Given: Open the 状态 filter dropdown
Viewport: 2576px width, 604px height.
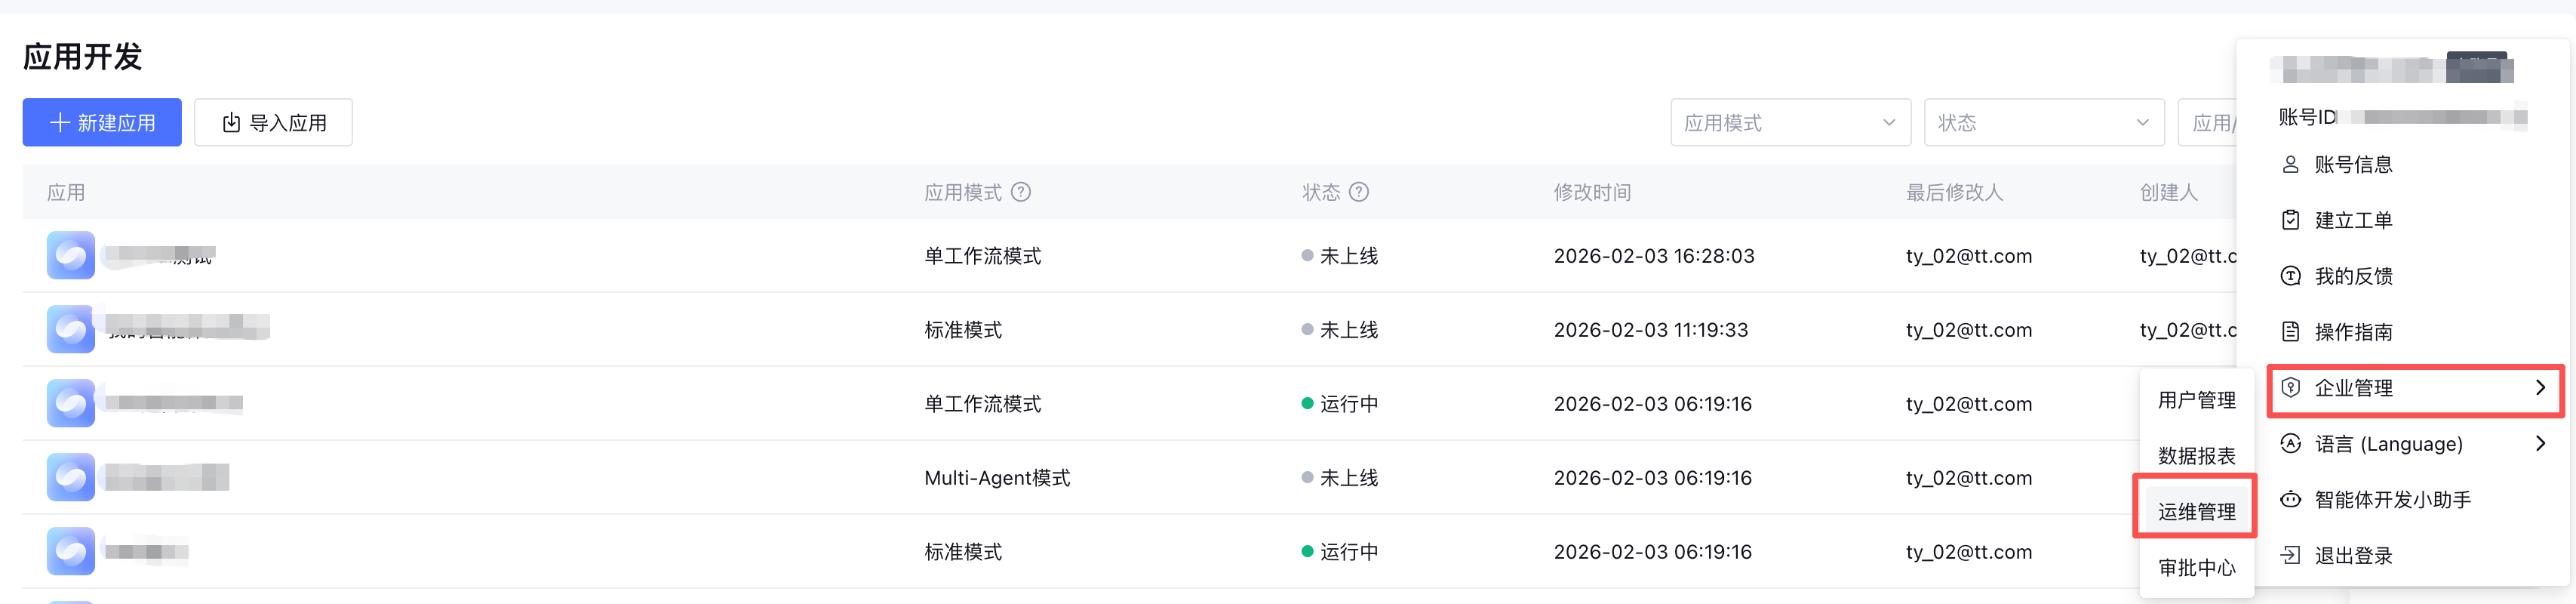Looking at the screenshot, I should click(2043, 122).
